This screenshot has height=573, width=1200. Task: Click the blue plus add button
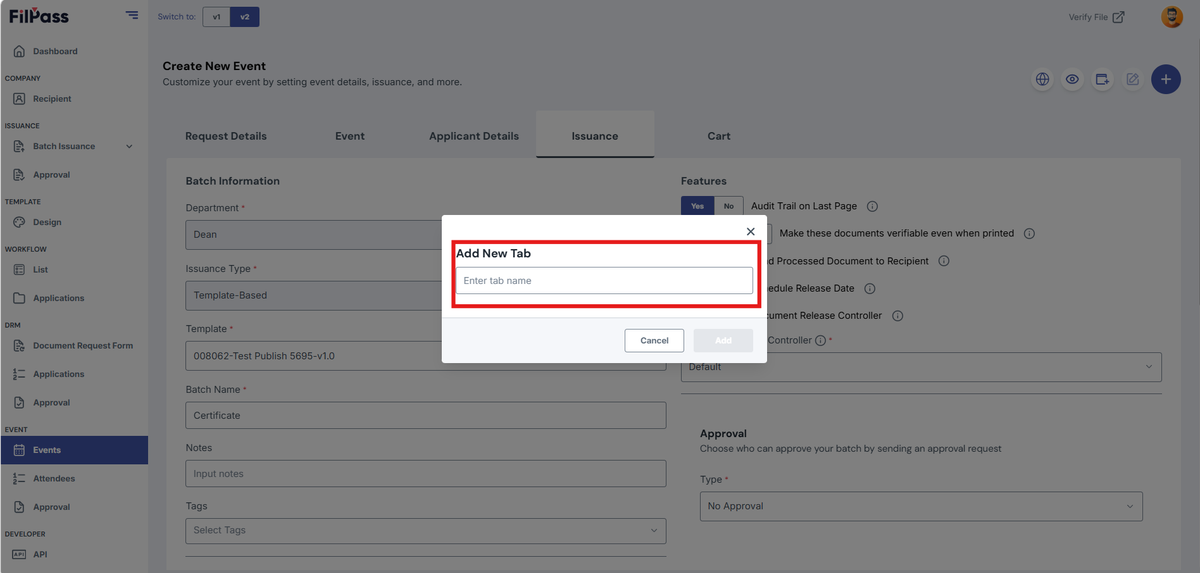point(1166,79)
